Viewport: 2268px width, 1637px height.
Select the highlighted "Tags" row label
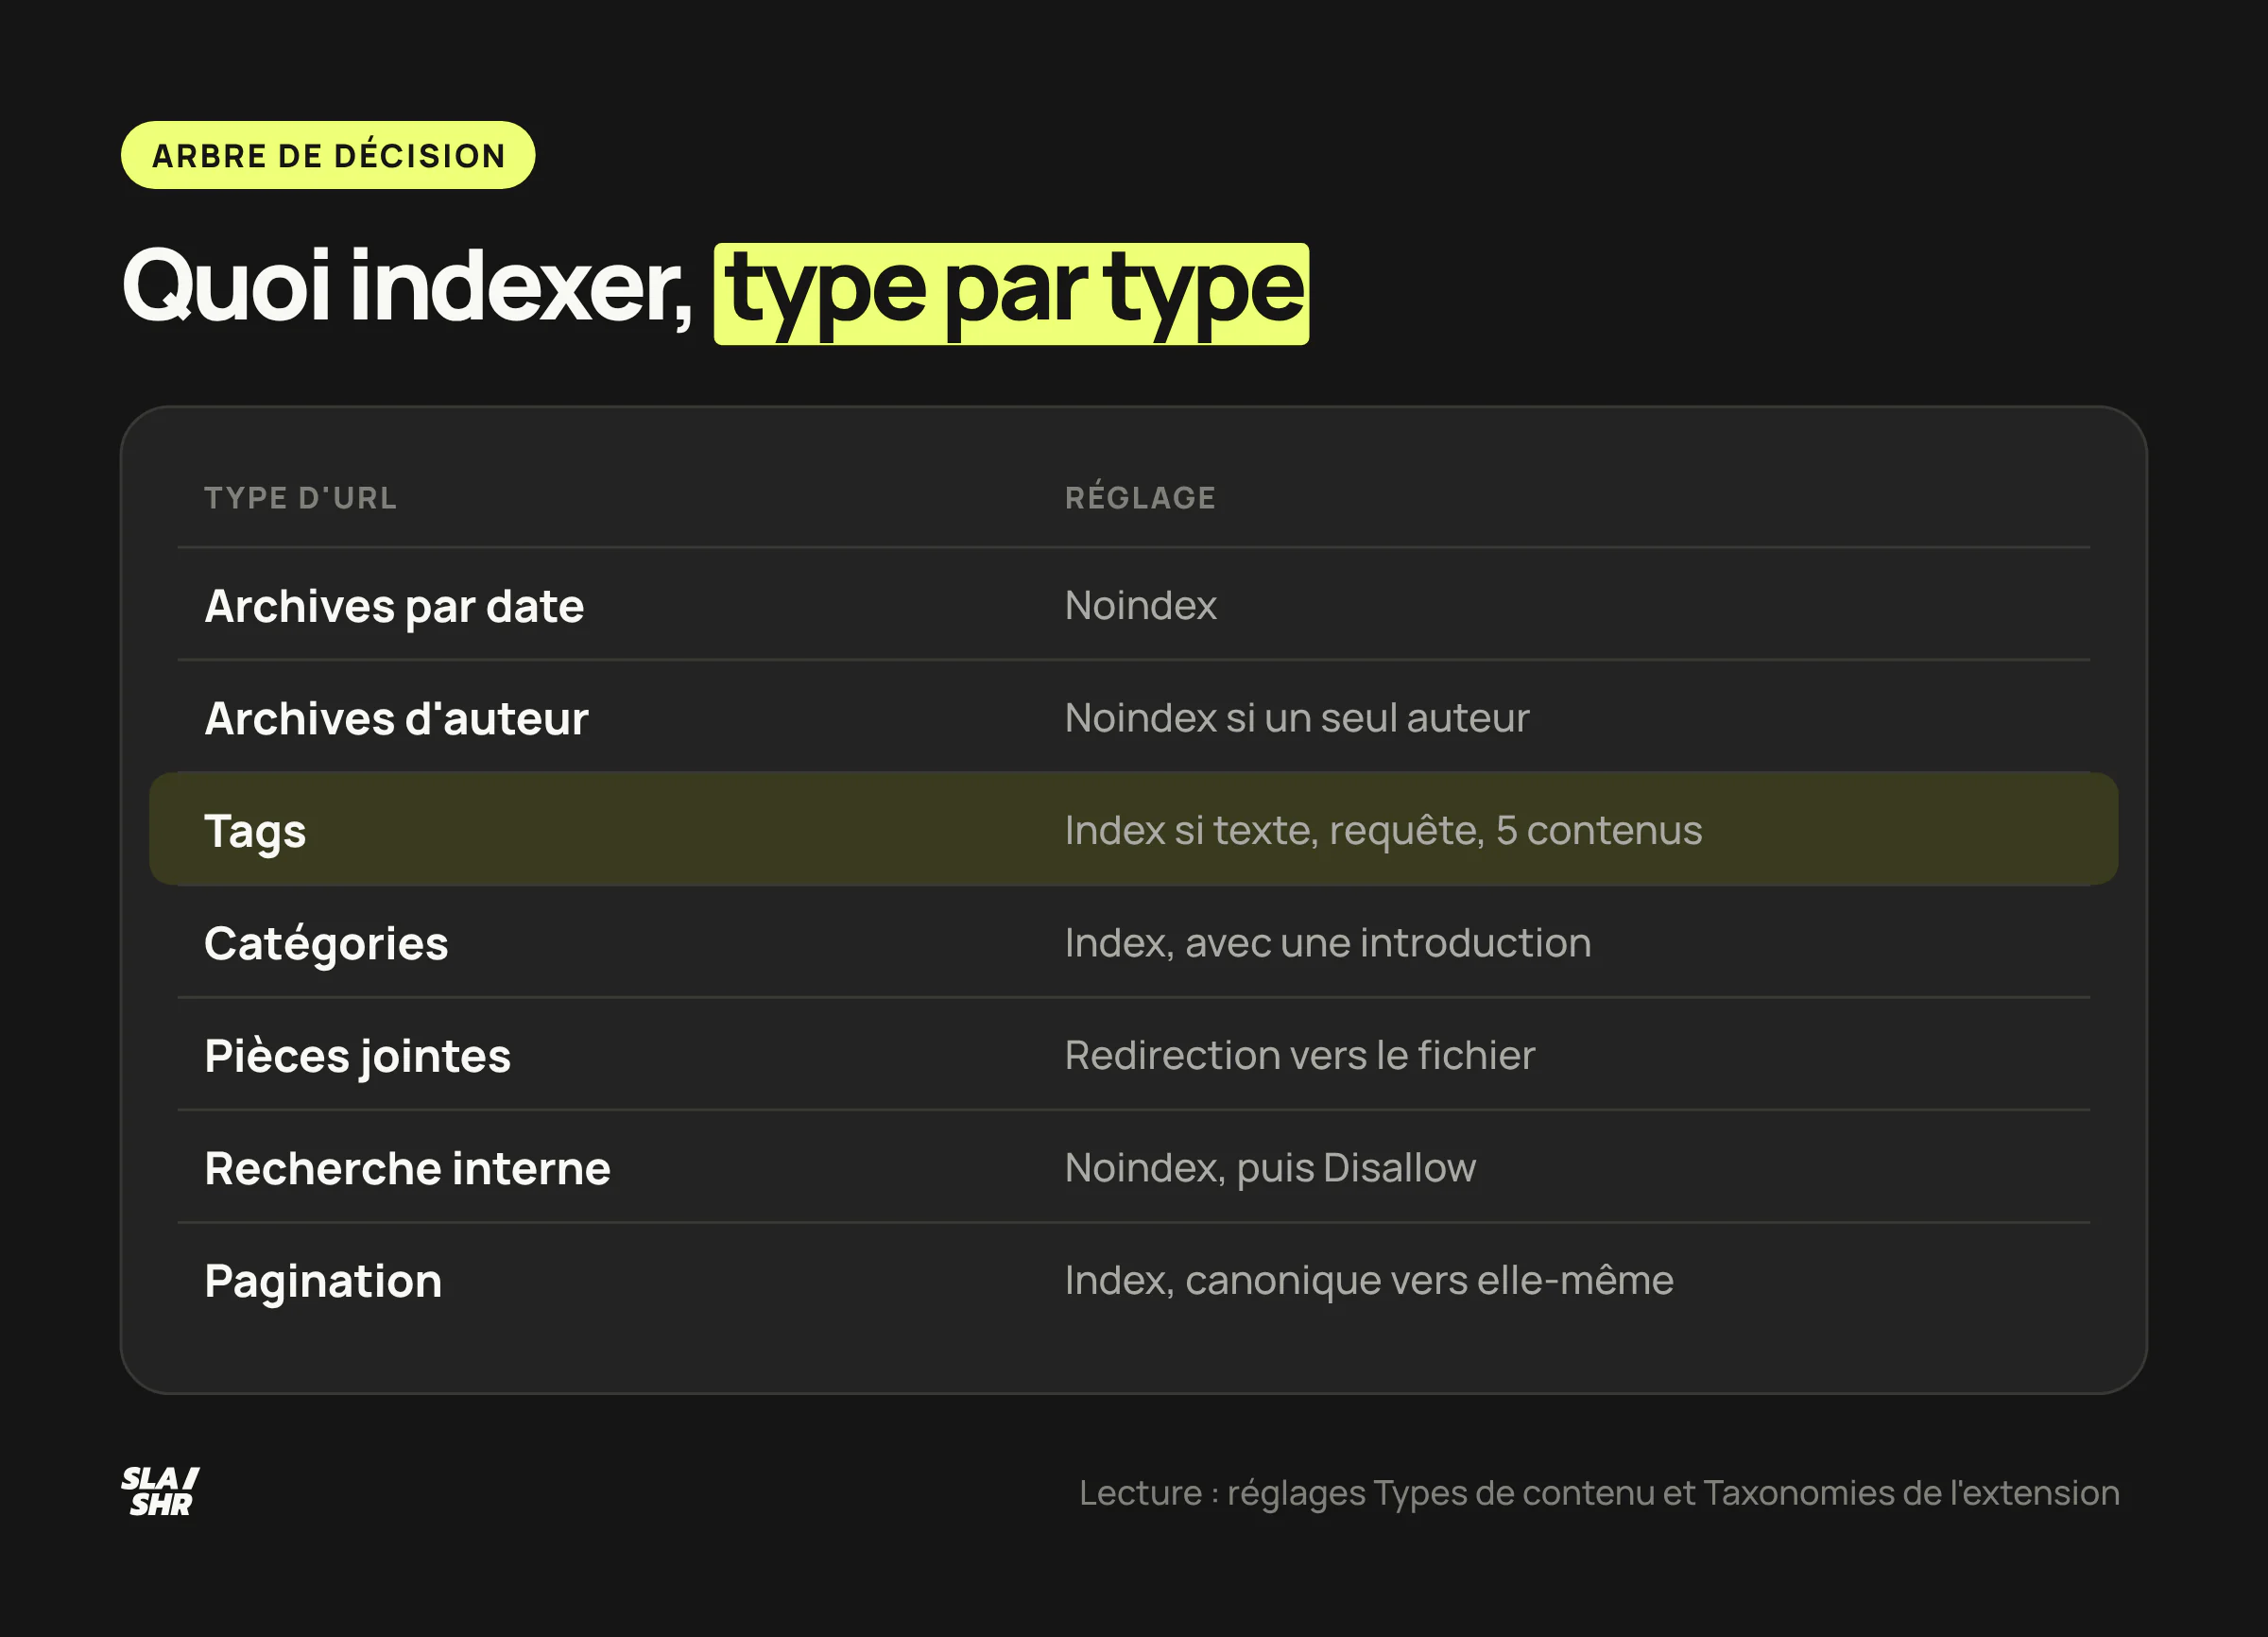(255, 832)
